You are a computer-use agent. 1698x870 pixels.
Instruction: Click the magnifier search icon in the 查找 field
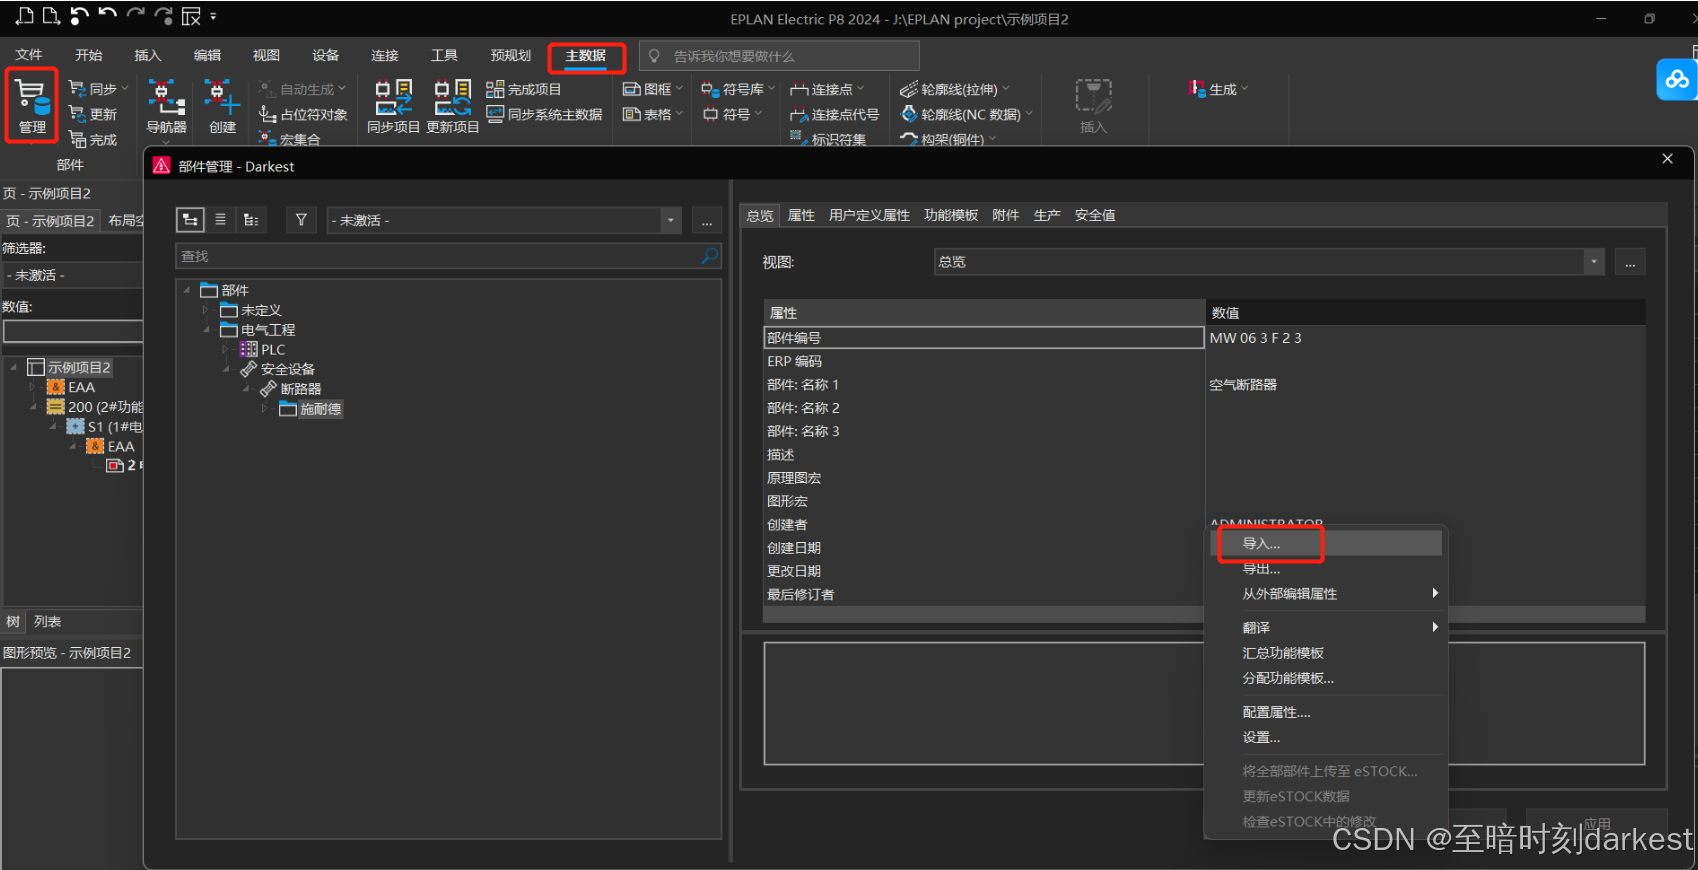point(709,256)
